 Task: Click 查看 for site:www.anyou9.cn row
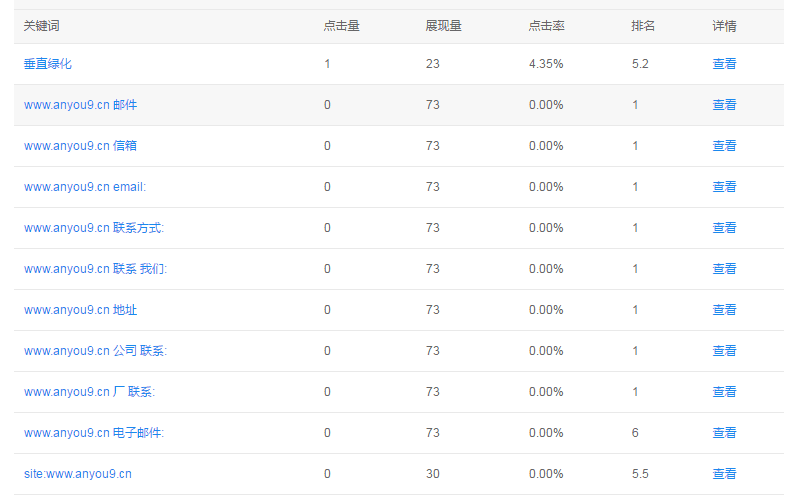[x=724, y=474]
